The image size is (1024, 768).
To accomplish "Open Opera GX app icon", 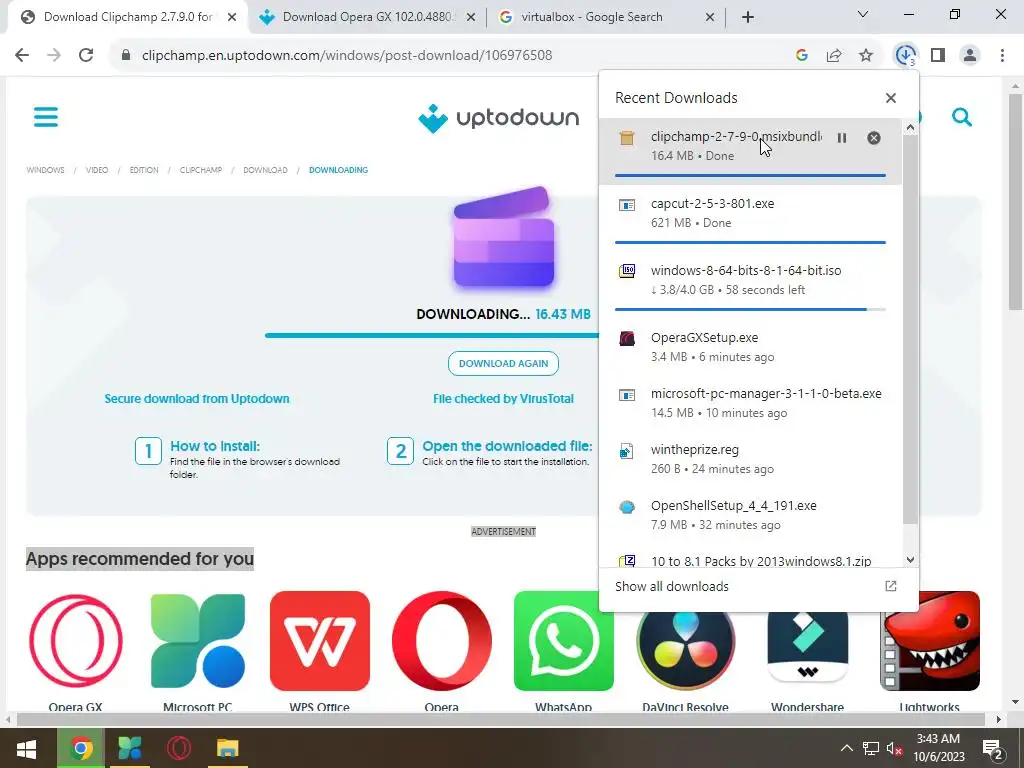I will (x=76, y=641).
